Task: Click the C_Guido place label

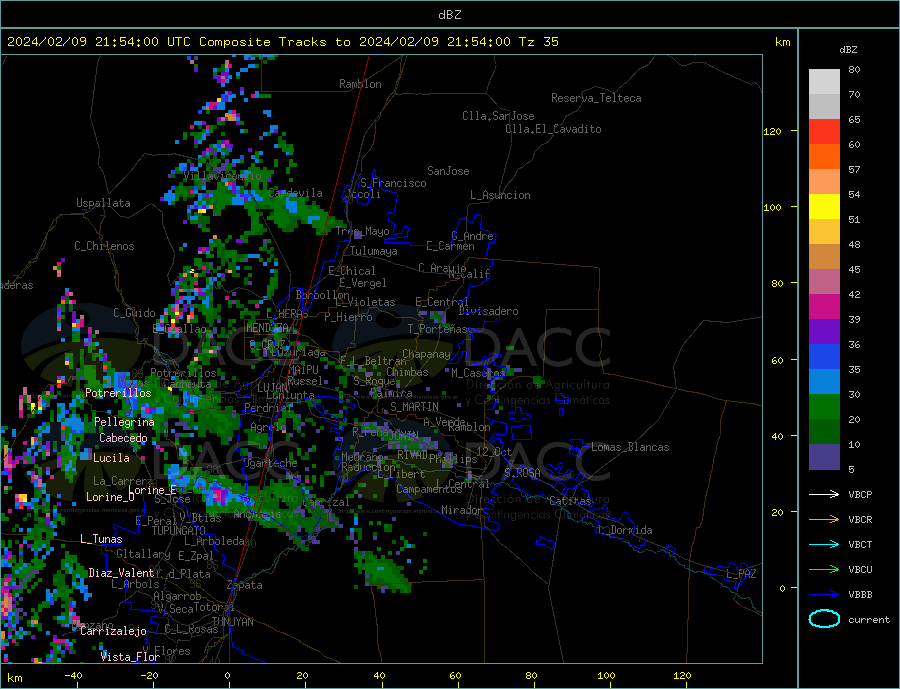Action: pyautogui.click(x=134, y=313)
